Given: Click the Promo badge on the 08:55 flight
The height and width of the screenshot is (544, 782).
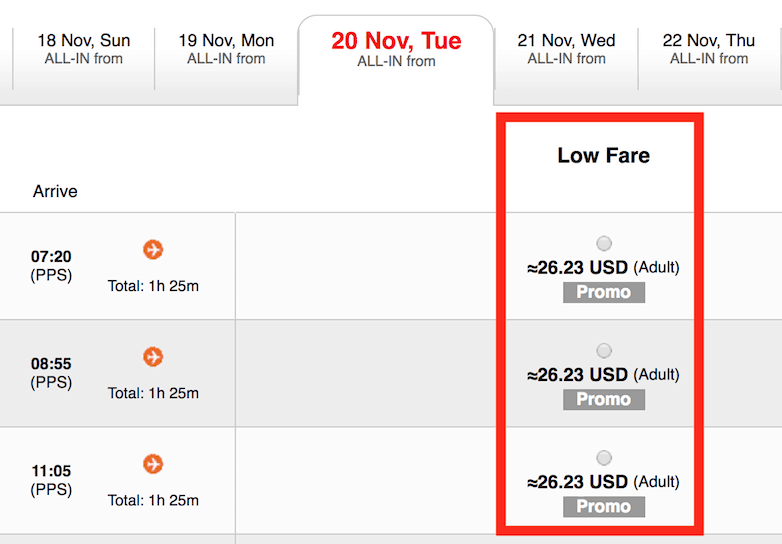Looking at the screenshot, I should click(x=604, y=399).
